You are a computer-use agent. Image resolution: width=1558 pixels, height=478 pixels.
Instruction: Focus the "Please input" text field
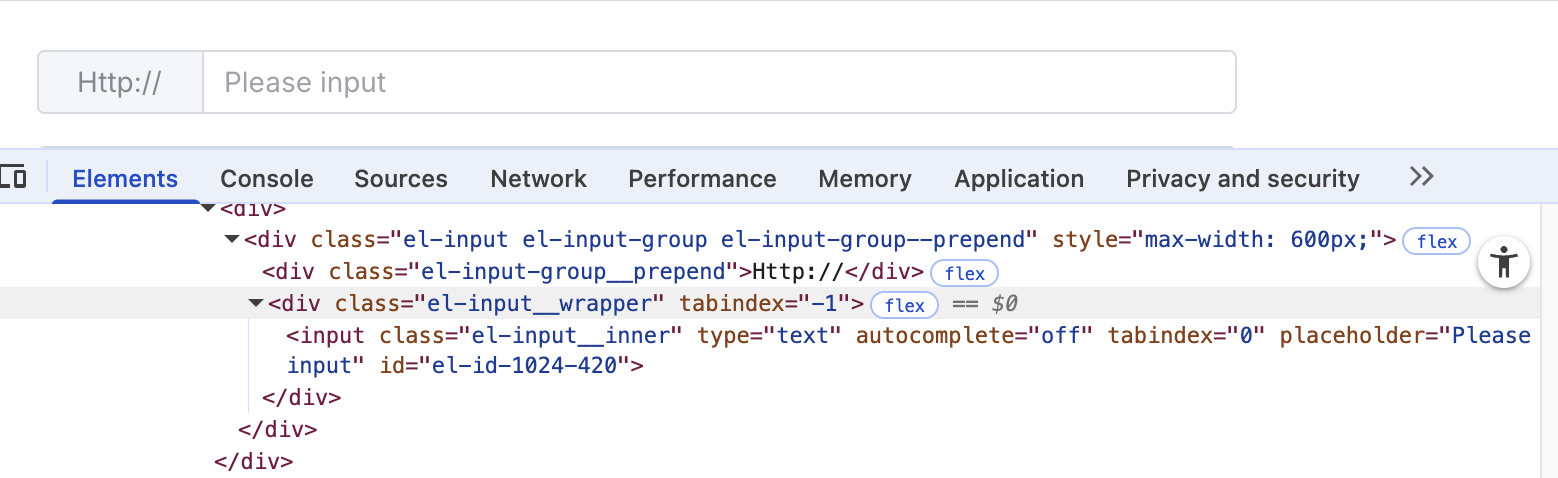[x=718, y=82]
